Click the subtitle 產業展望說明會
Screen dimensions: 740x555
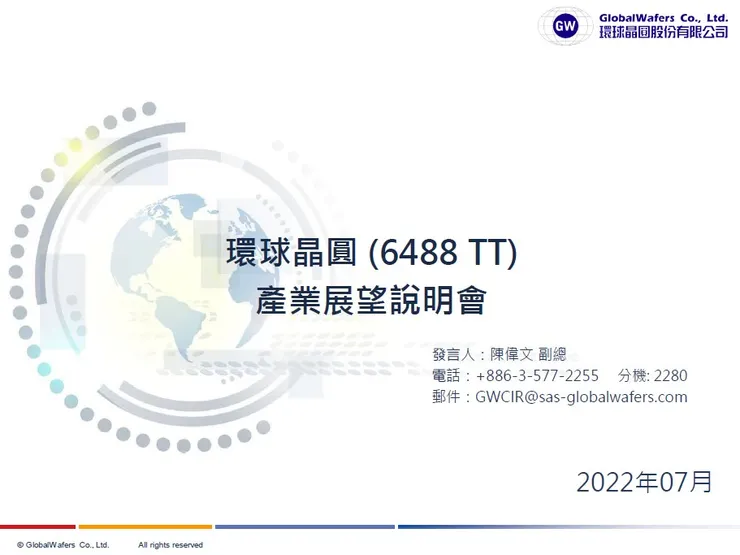tap(371, 301)
